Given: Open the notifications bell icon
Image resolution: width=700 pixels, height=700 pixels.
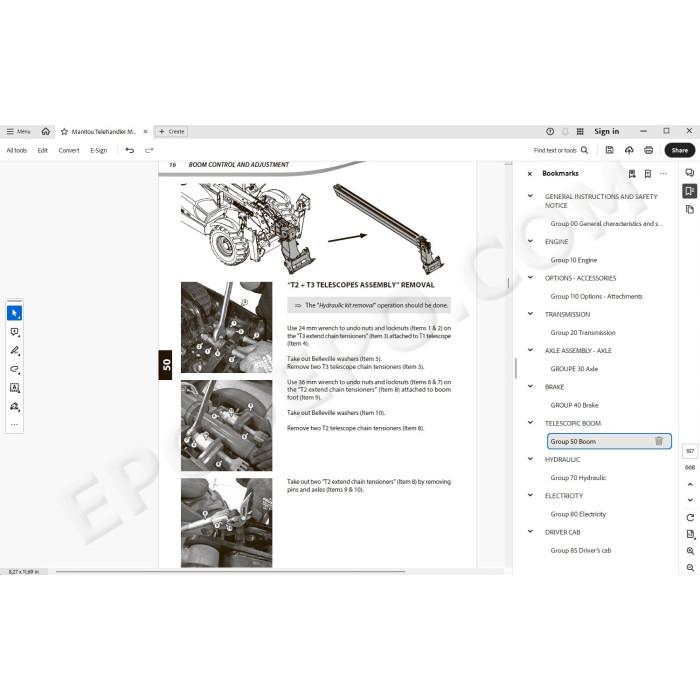Looking at the screenshot, I should 565,131.
